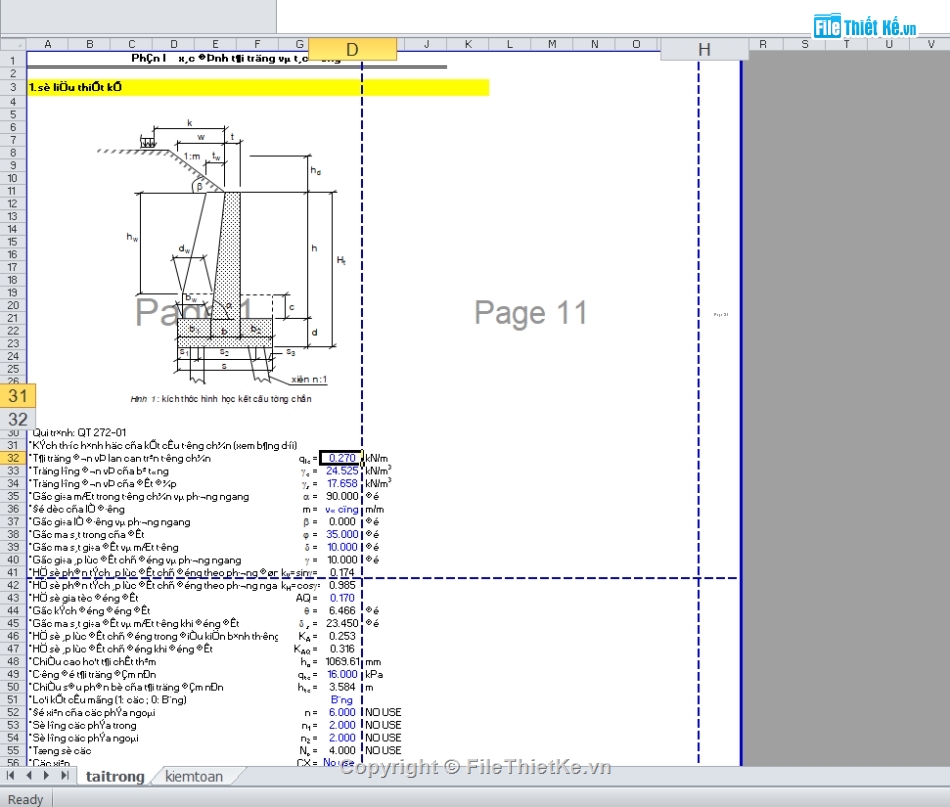This screenshot has height=807, width=950.
Task: Go to previous sheet navigation arrow
Action: point(28,775)
